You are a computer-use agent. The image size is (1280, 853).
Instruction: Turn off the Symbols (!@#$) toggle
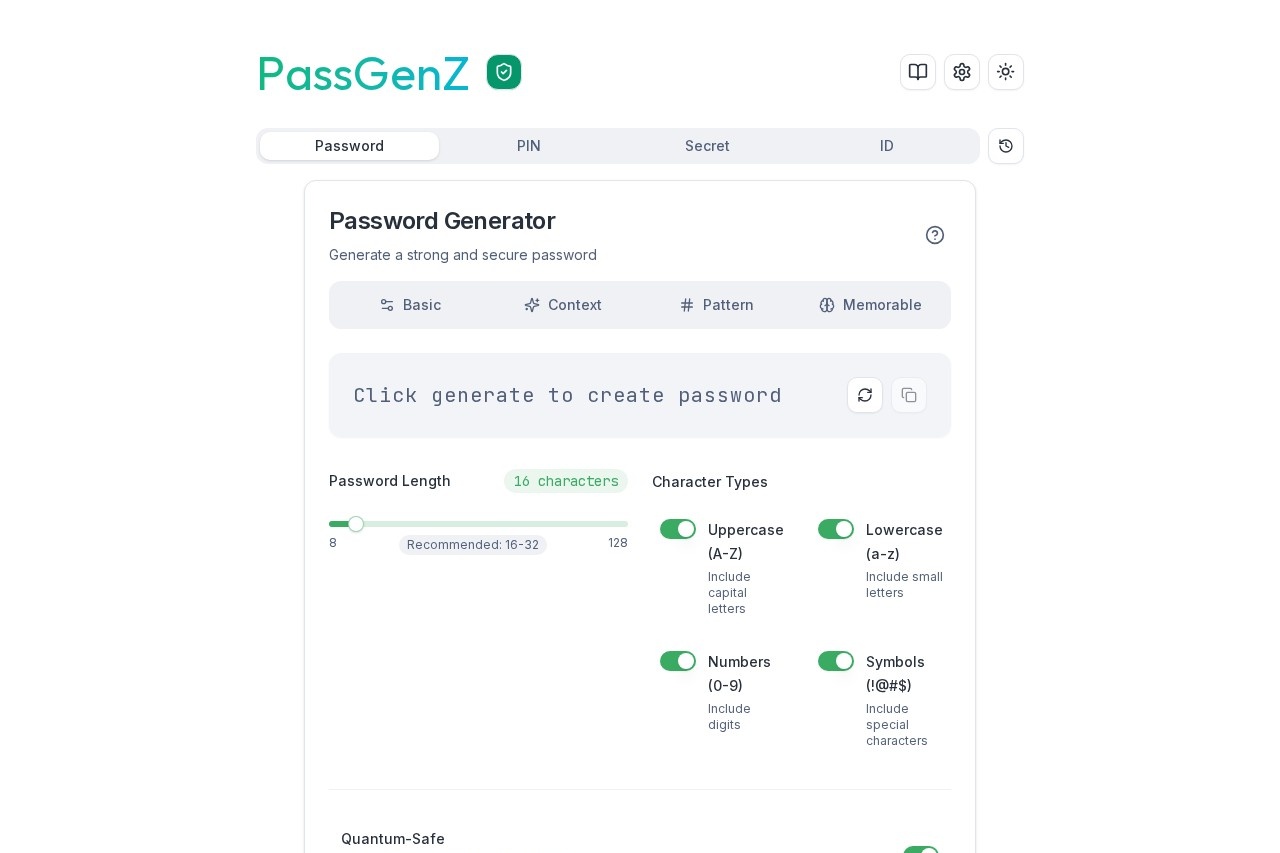pos(836,661)
